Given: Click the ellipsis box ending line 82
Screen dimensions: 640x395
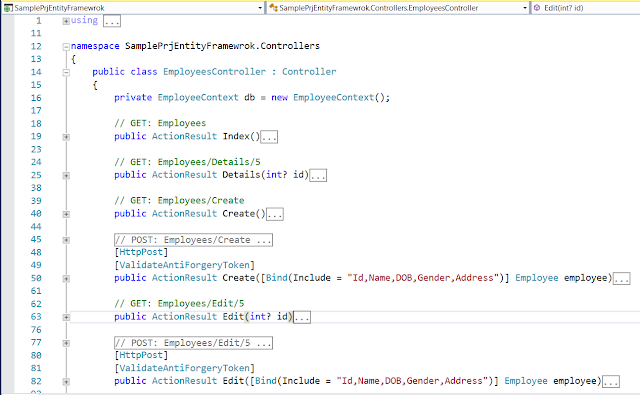Looking at the screenshot, I should (611, 382).
